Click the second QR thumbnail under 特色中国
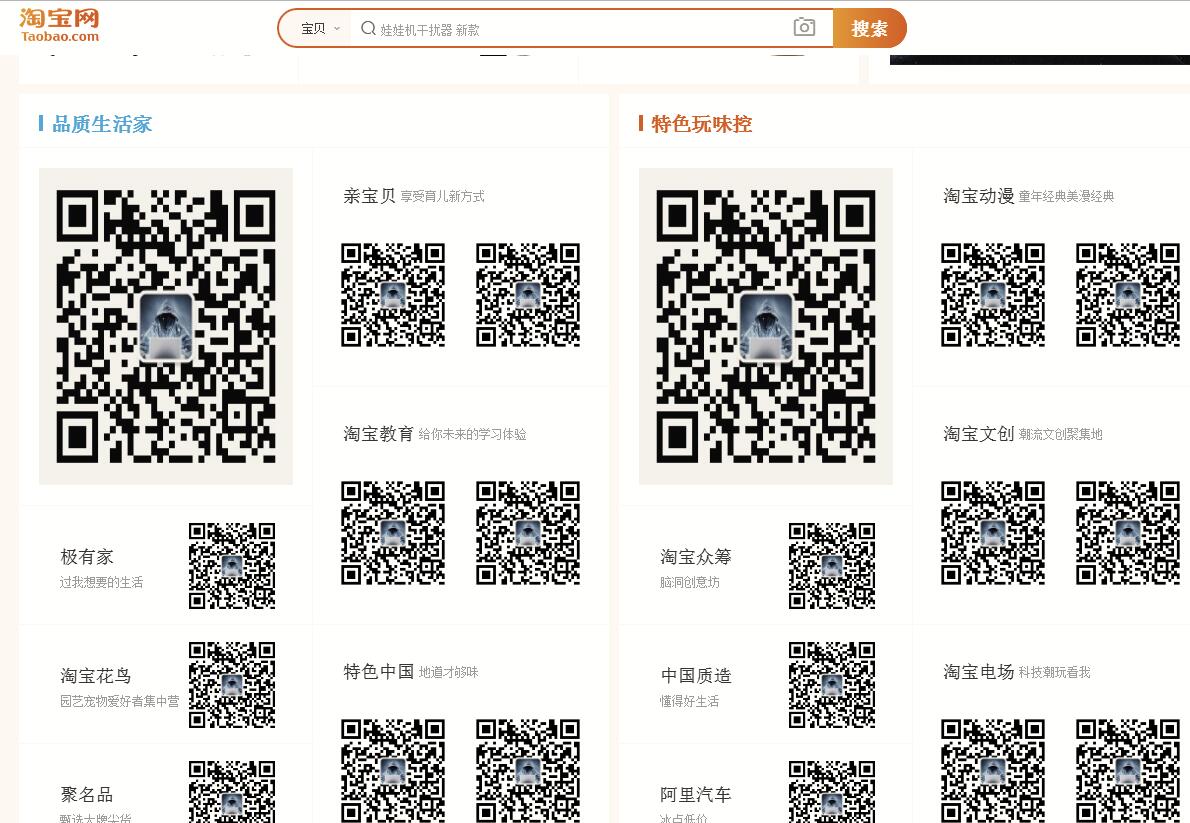The image size is (1190, 823). click(x=528, y=771)
